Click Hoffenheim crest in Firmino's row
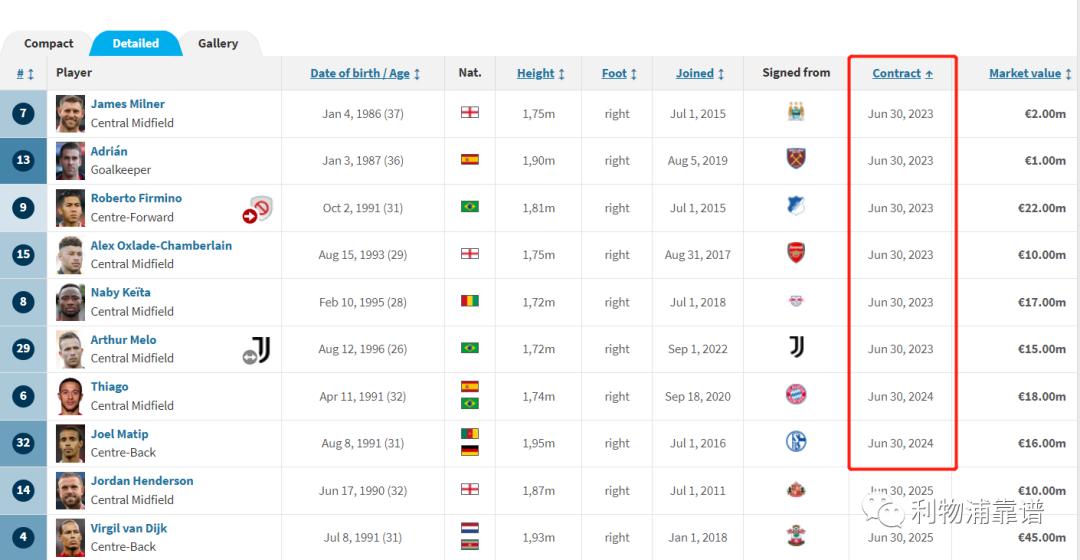The width and height of the screenshot is (1080, 560). [796, 206]
